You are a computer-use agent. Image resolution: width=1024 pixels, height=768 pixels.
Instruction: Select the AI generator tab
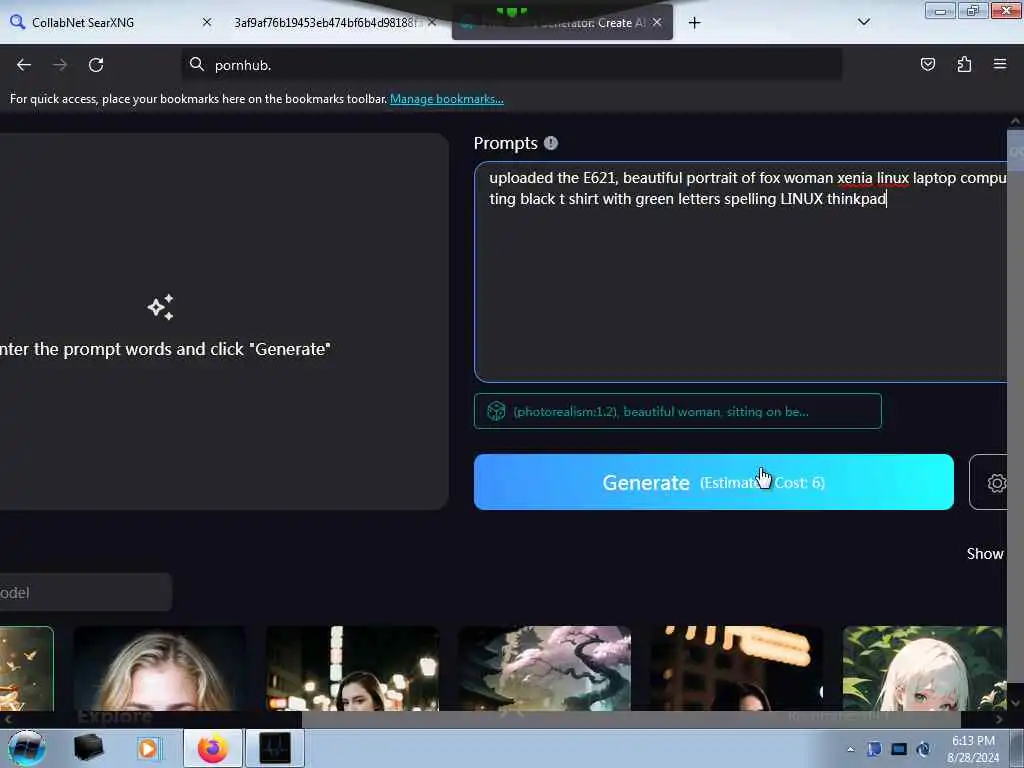point(562,22)
